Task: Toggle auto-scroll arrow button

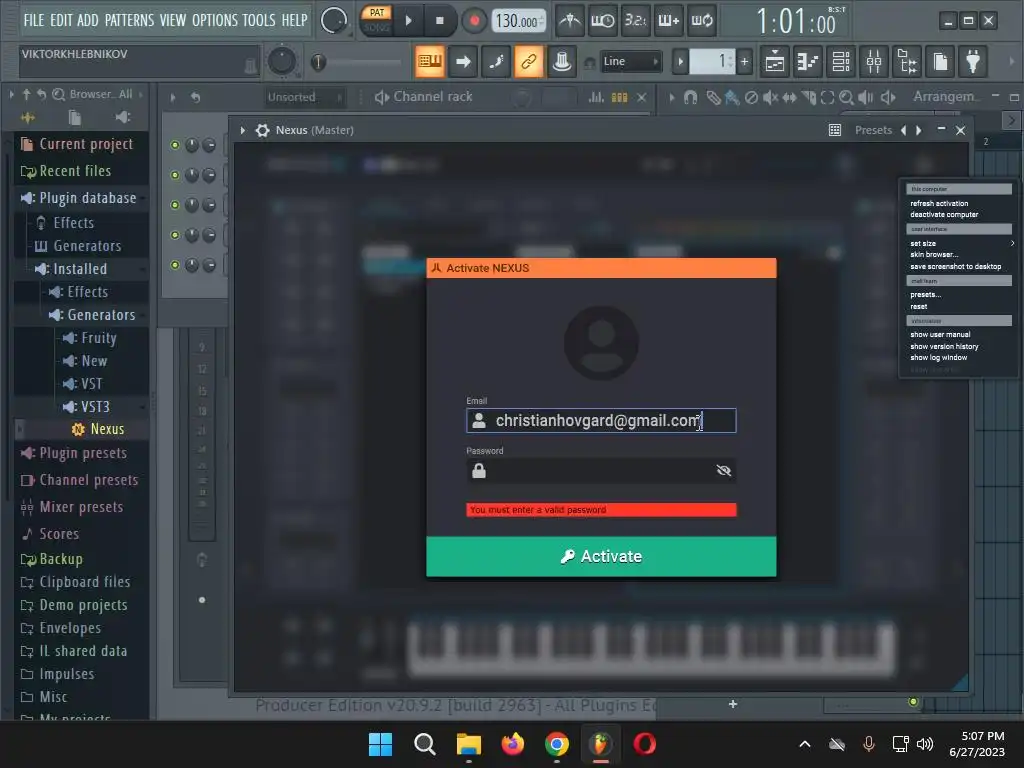Action: coord(463,61)
